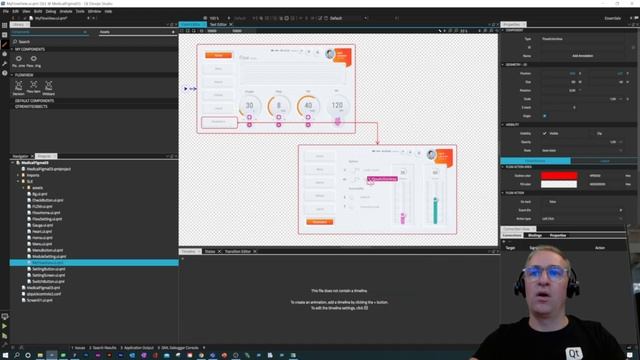Select the lower flow item screen on canvas
This screenshot has width=640, height=360.
[x=377, y=189]
